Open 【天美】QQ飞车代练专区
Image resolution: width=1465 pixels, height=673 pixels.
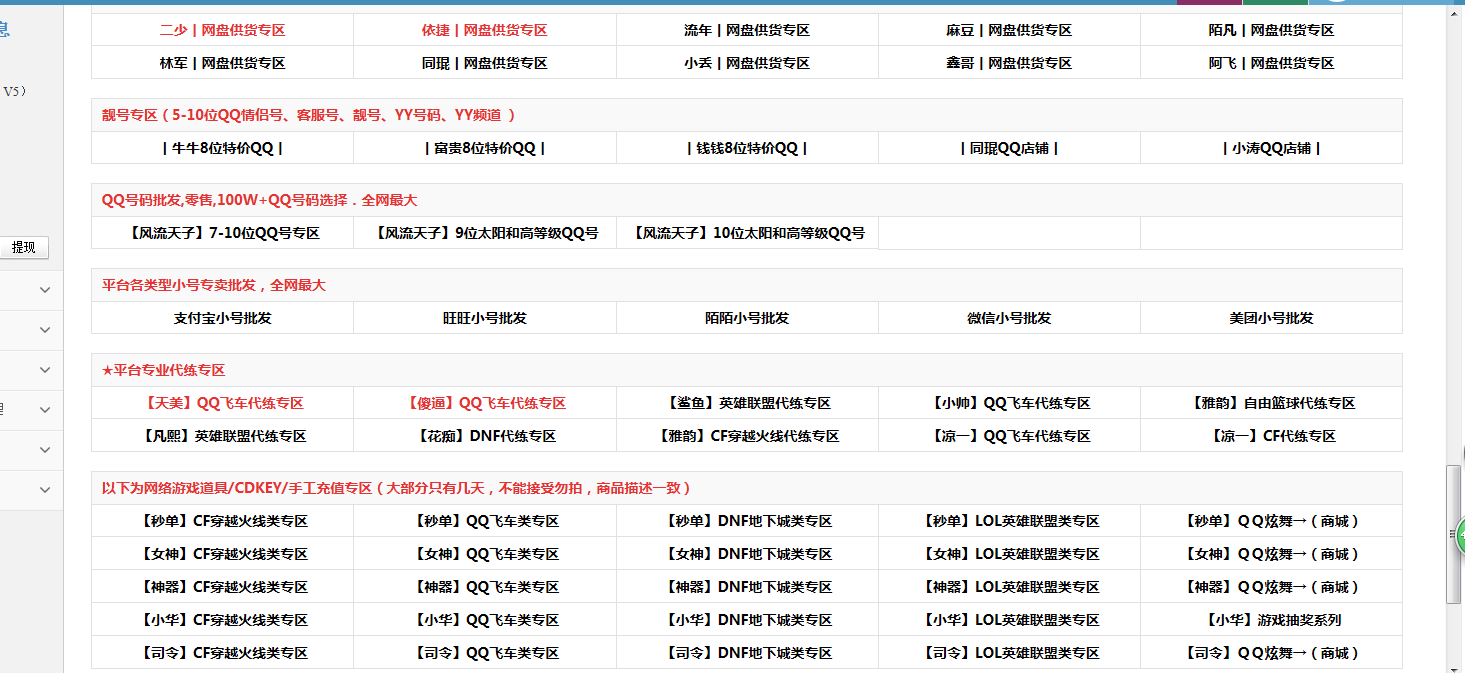222,403
